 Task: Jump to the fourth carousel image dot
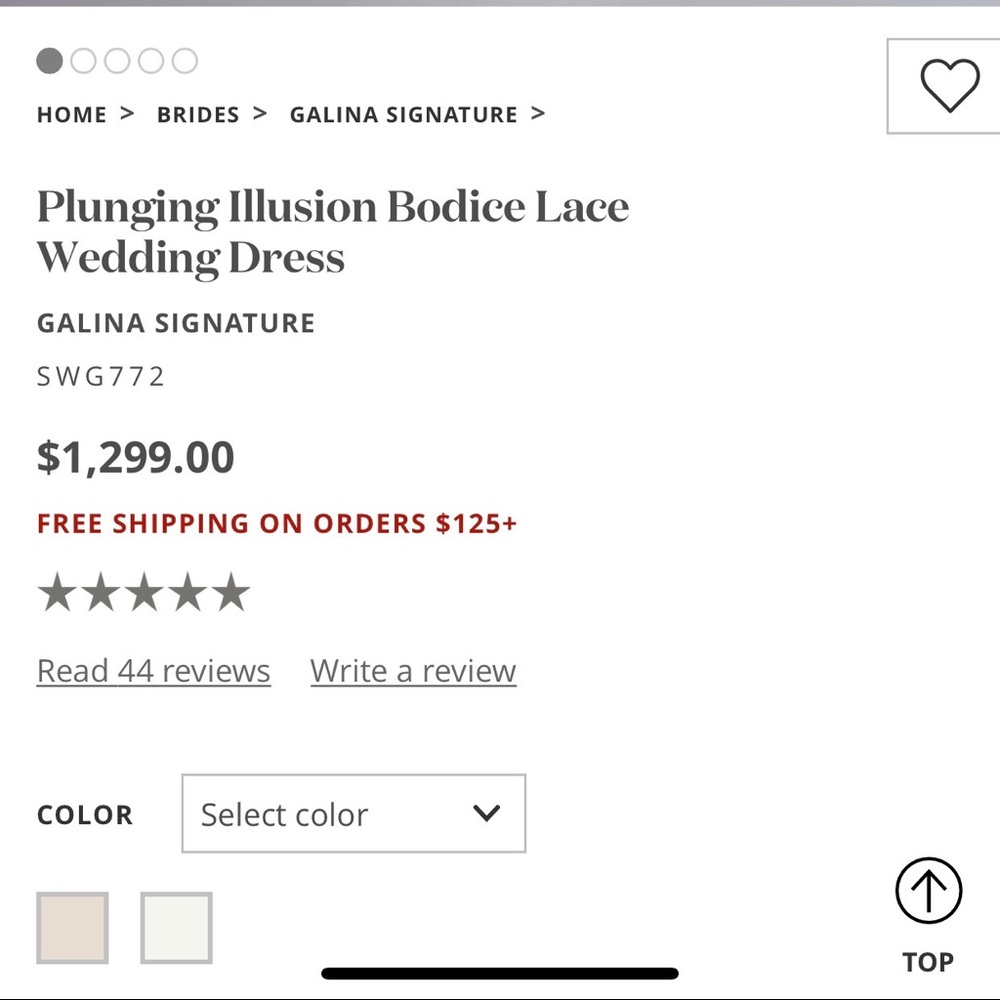pyautogui.click(x=151, y=61)
